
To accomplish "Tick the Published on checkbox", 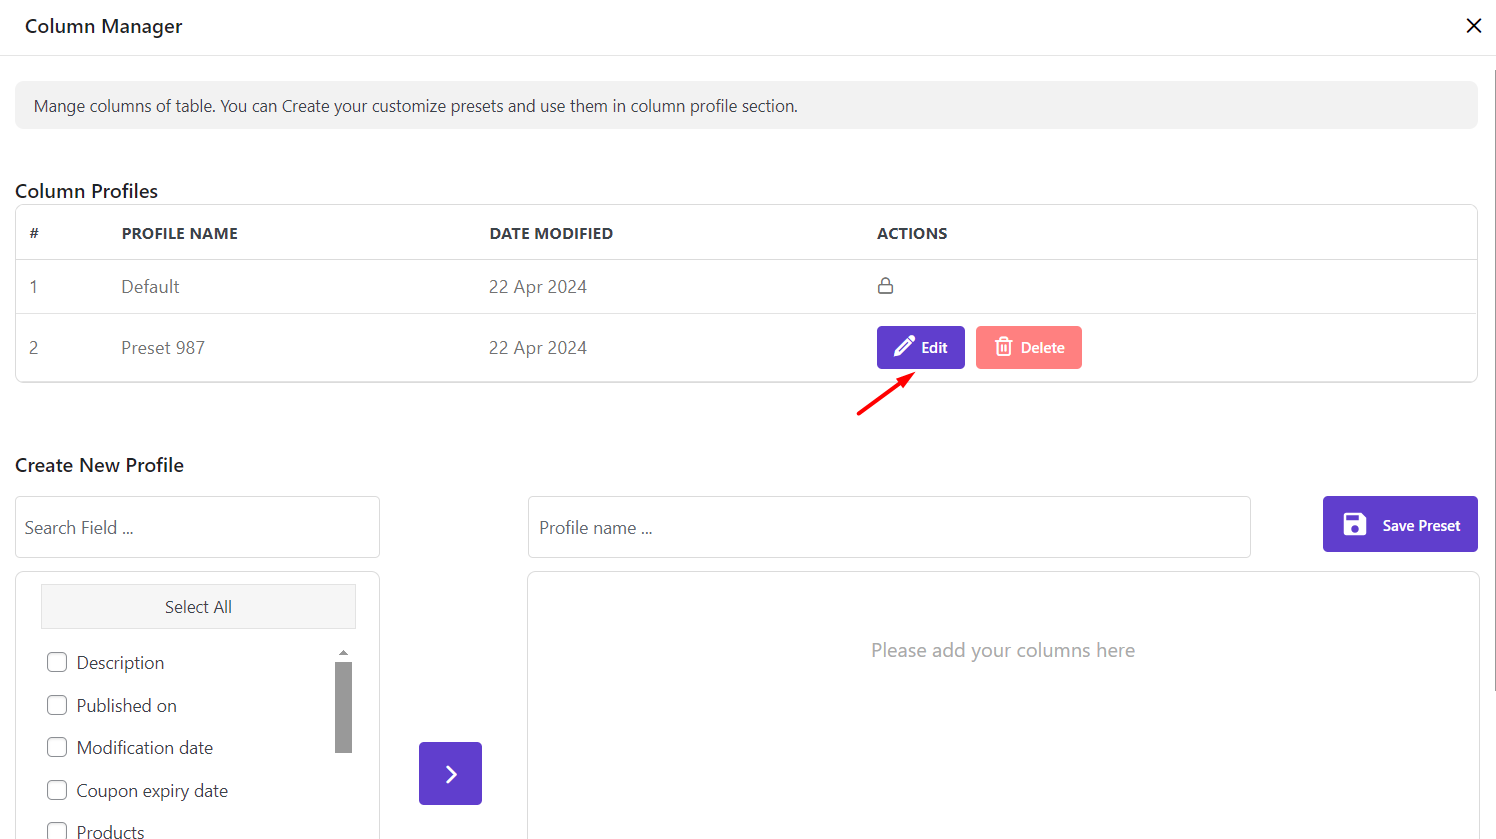I will [58, 706].
